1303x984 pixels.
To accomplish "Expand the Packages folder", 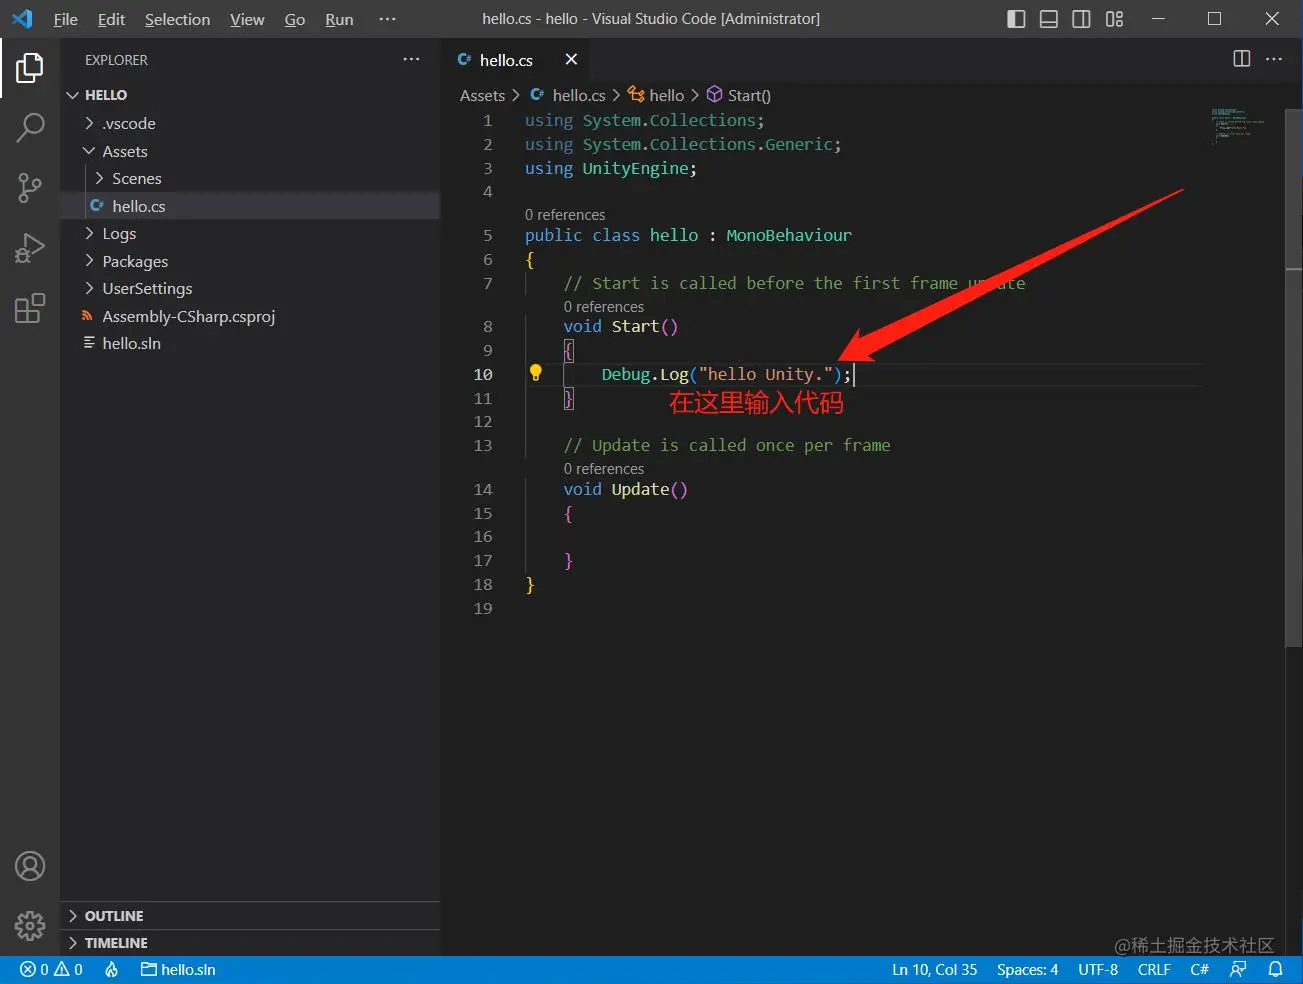I will coord(135,261).
